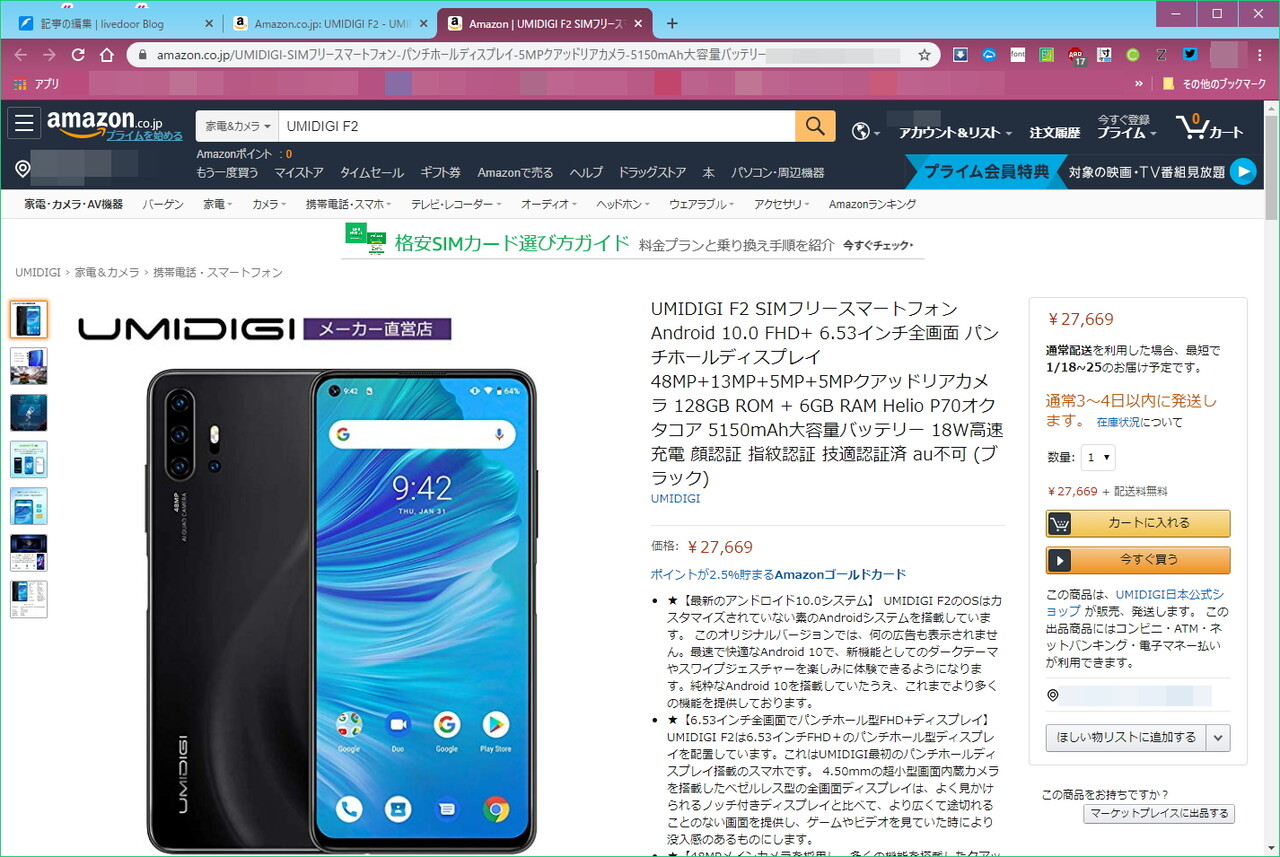Click the browser forward arrow
The image size is (1280, 857).
[49, 55]
